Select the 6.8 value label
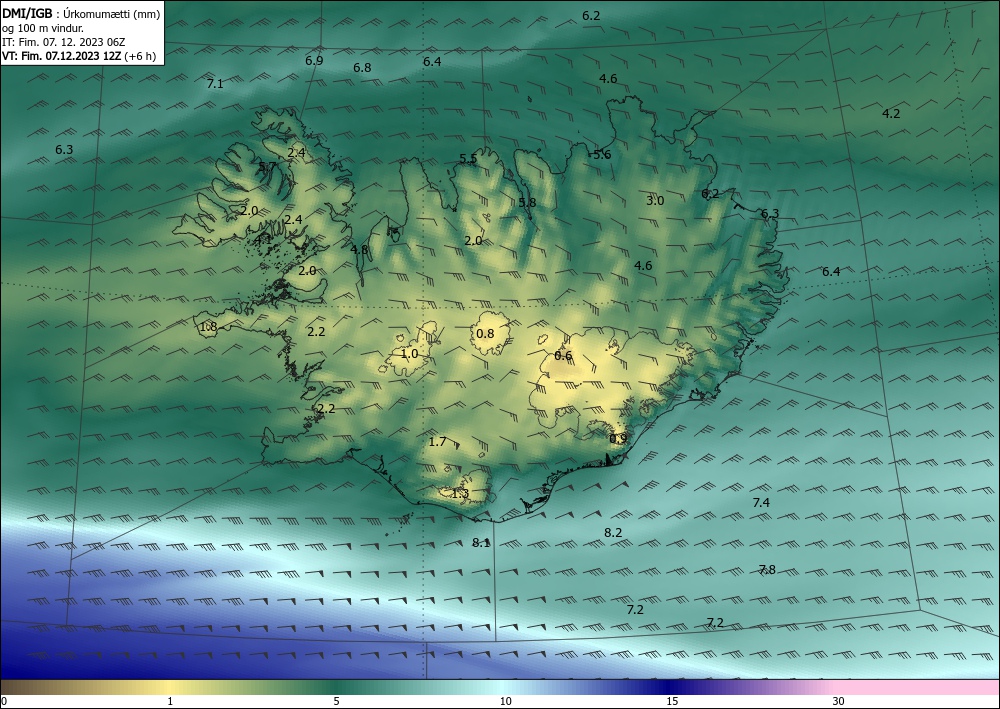Viewport: 1000px width, 709px height. [x=362, y=68]
